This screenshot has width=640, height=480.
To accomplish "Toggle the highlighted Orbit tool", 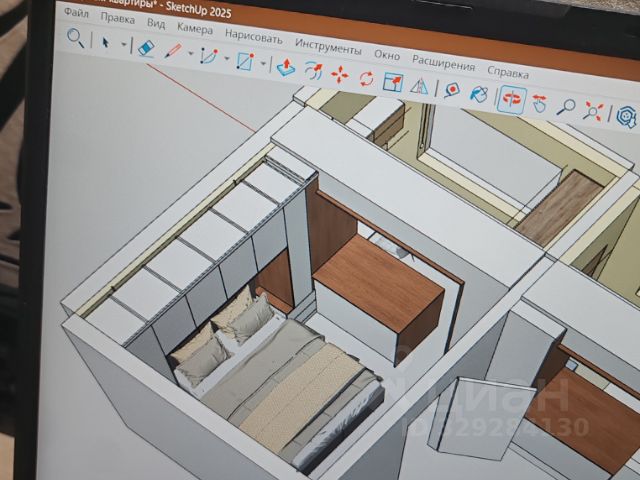I will pyautogui.click(x=511, y=99).
